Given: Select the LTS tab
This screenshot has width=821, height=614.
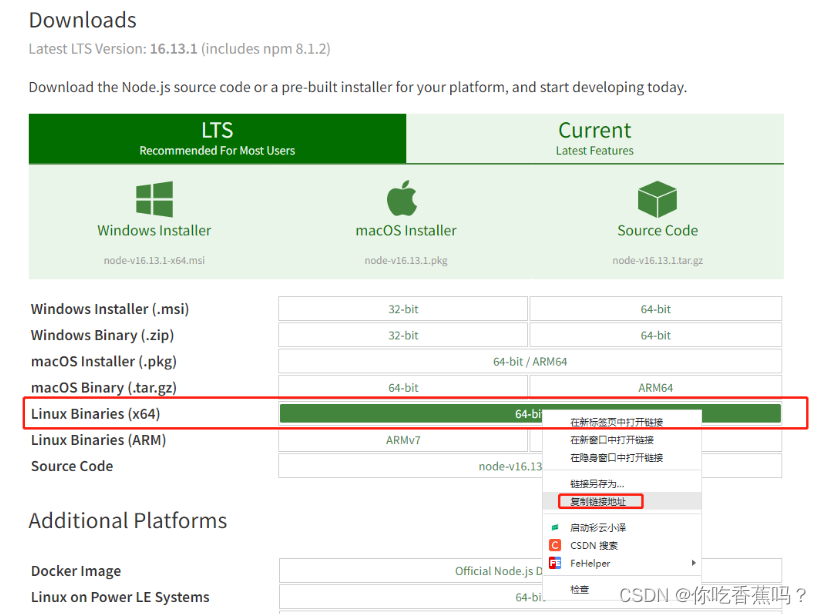Looking at the screenshot, I should pyautogui.click(x=216, y=138).
